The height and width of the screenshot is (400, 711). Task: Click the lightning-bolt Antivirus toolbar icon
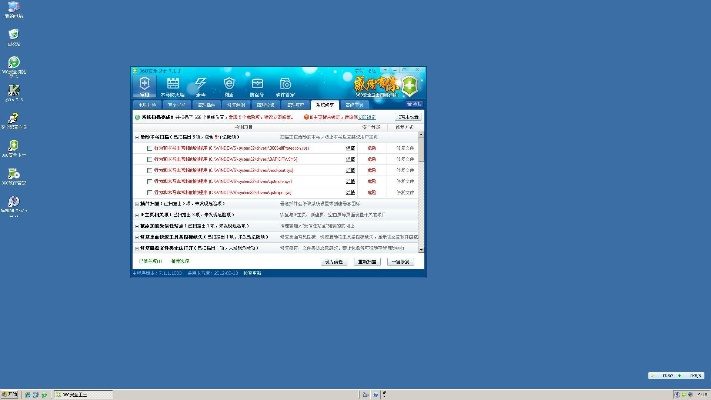pyautogui.click(x=200, y=85)
